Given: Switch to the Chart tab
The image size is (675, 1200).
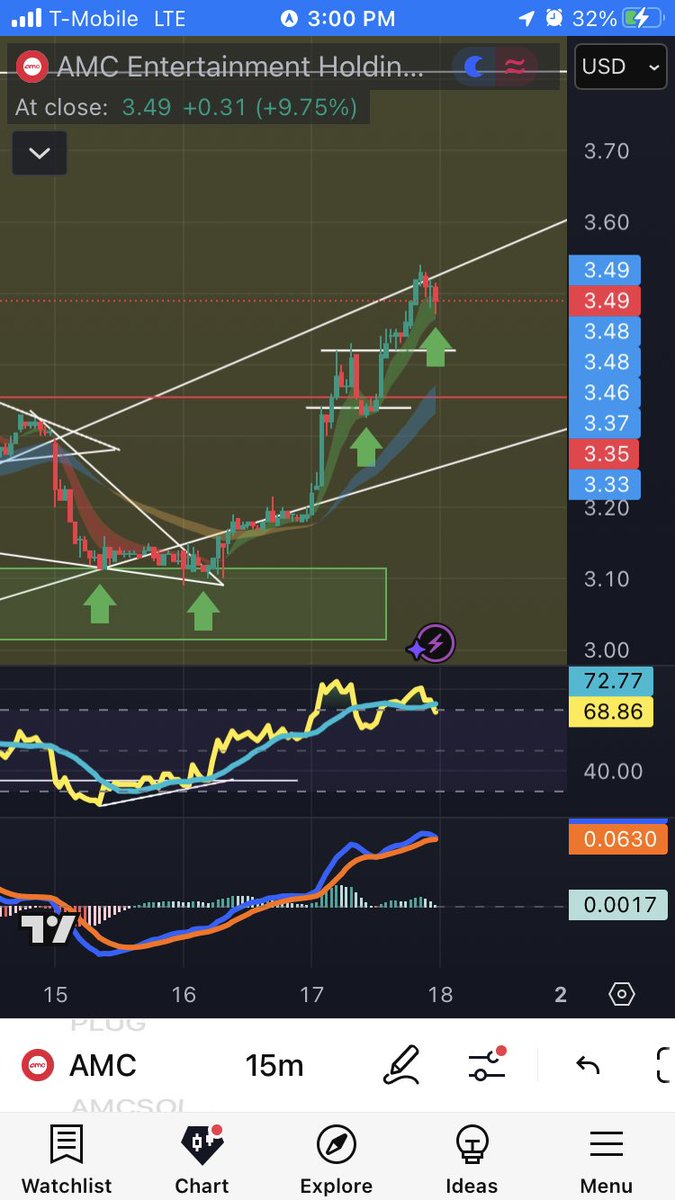Looking at the screenshot, I should point(202,1160).
